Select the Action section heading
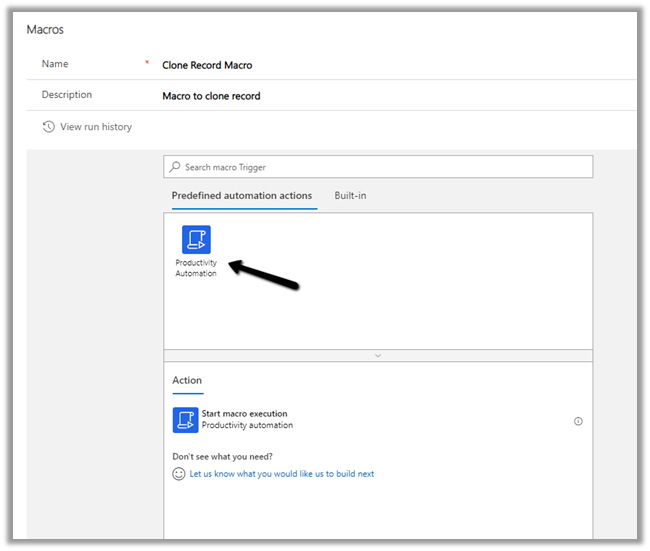650x551 pixels. click(x=187, y=380)
